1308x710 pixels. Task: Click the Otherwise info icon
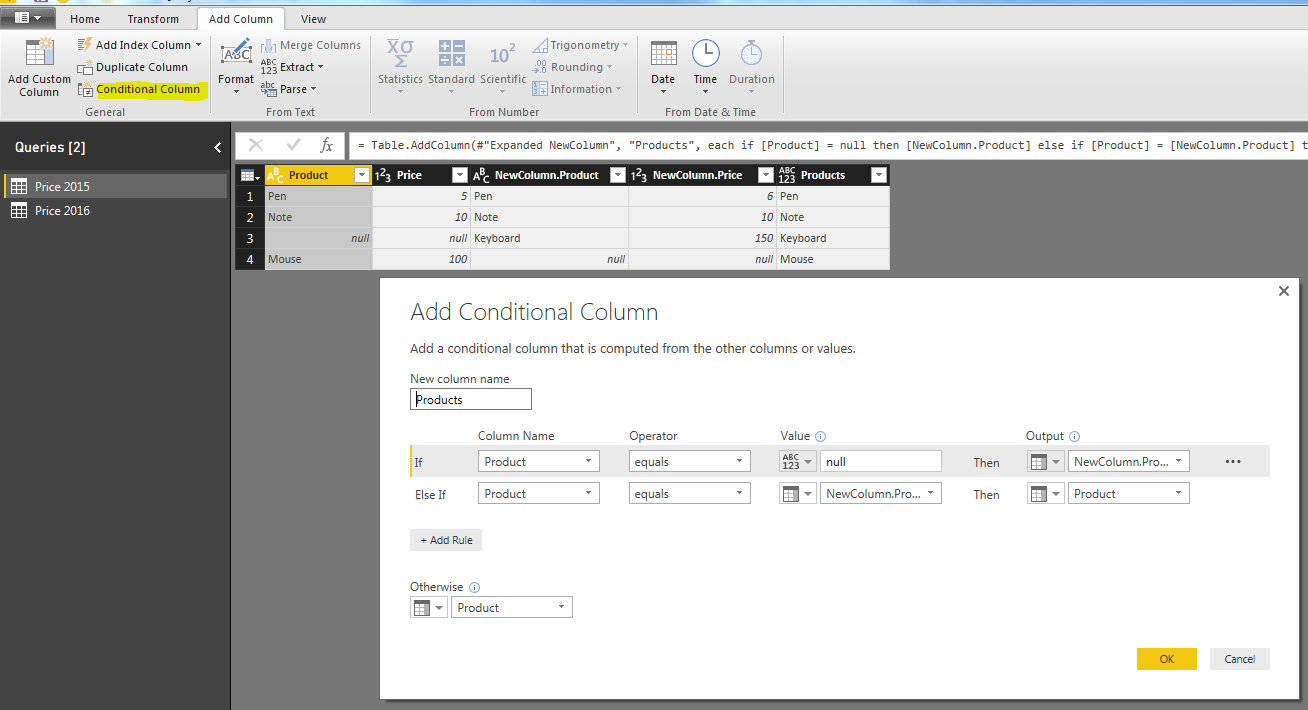[474, 587]
